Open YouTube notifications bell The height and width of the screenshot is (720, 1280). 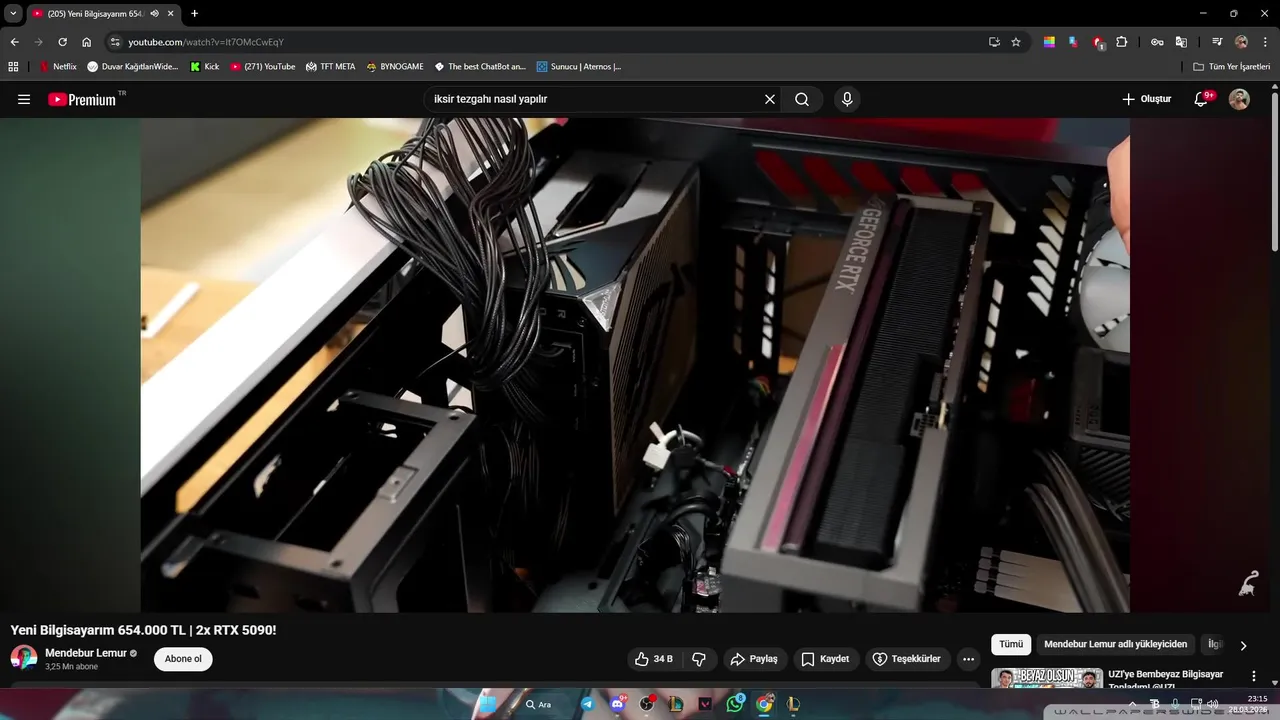click(x=1201, y=99)
